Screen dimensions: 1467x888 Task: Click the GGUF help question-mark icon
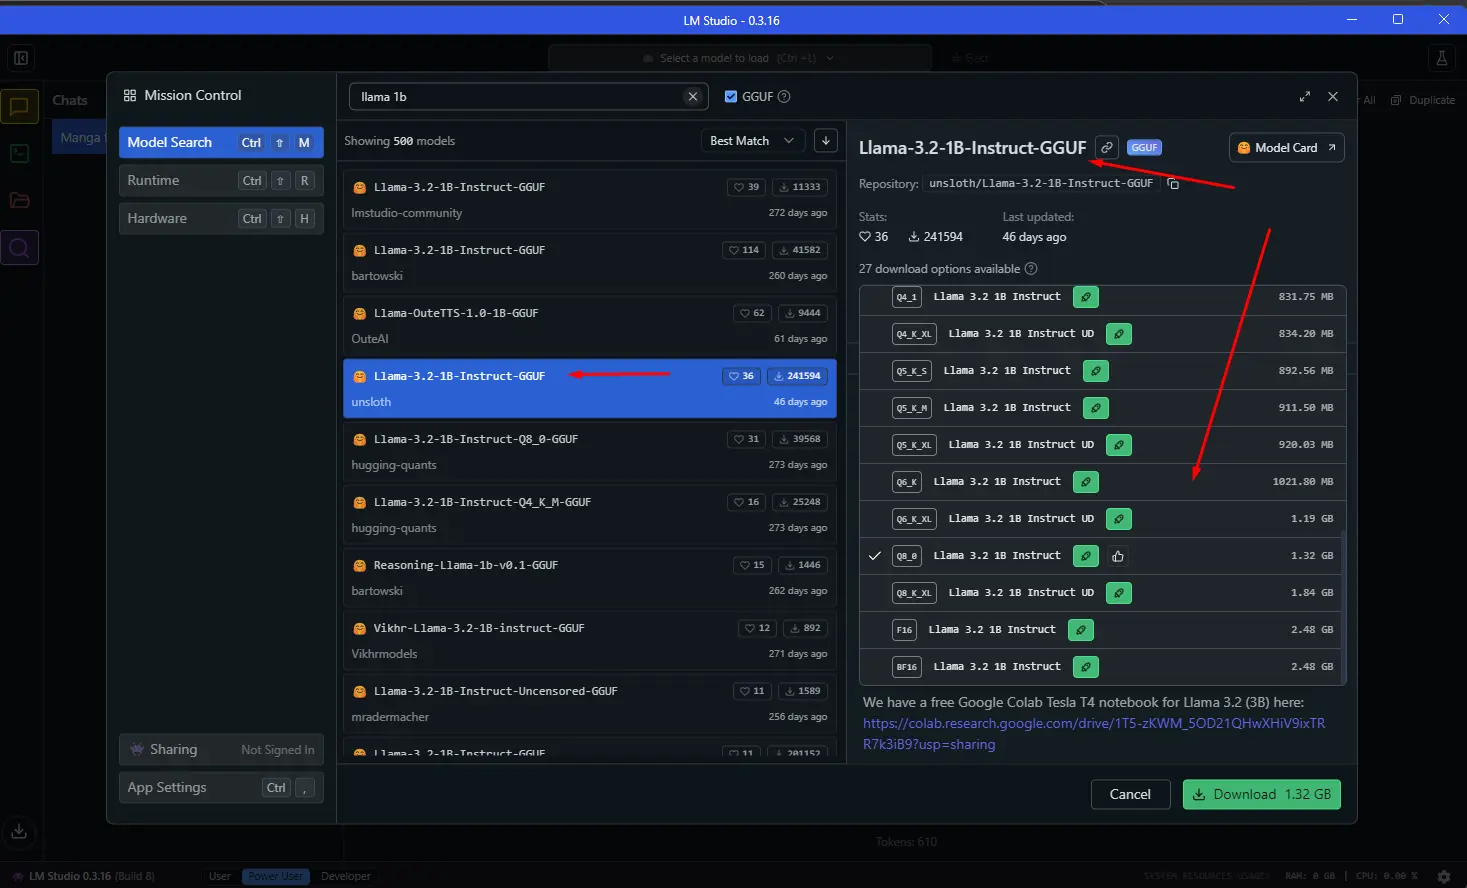pos(784,96)
